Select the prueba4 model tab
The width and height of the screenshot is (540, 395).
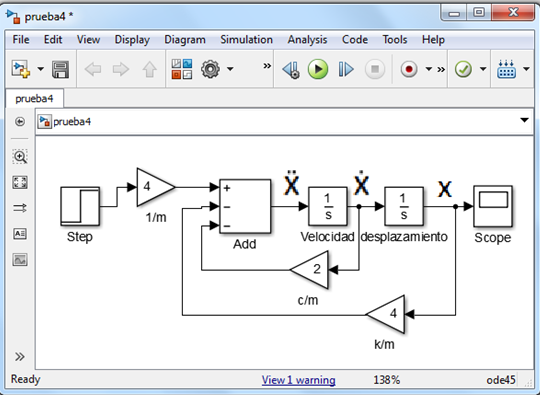click(x=34, y=98)
